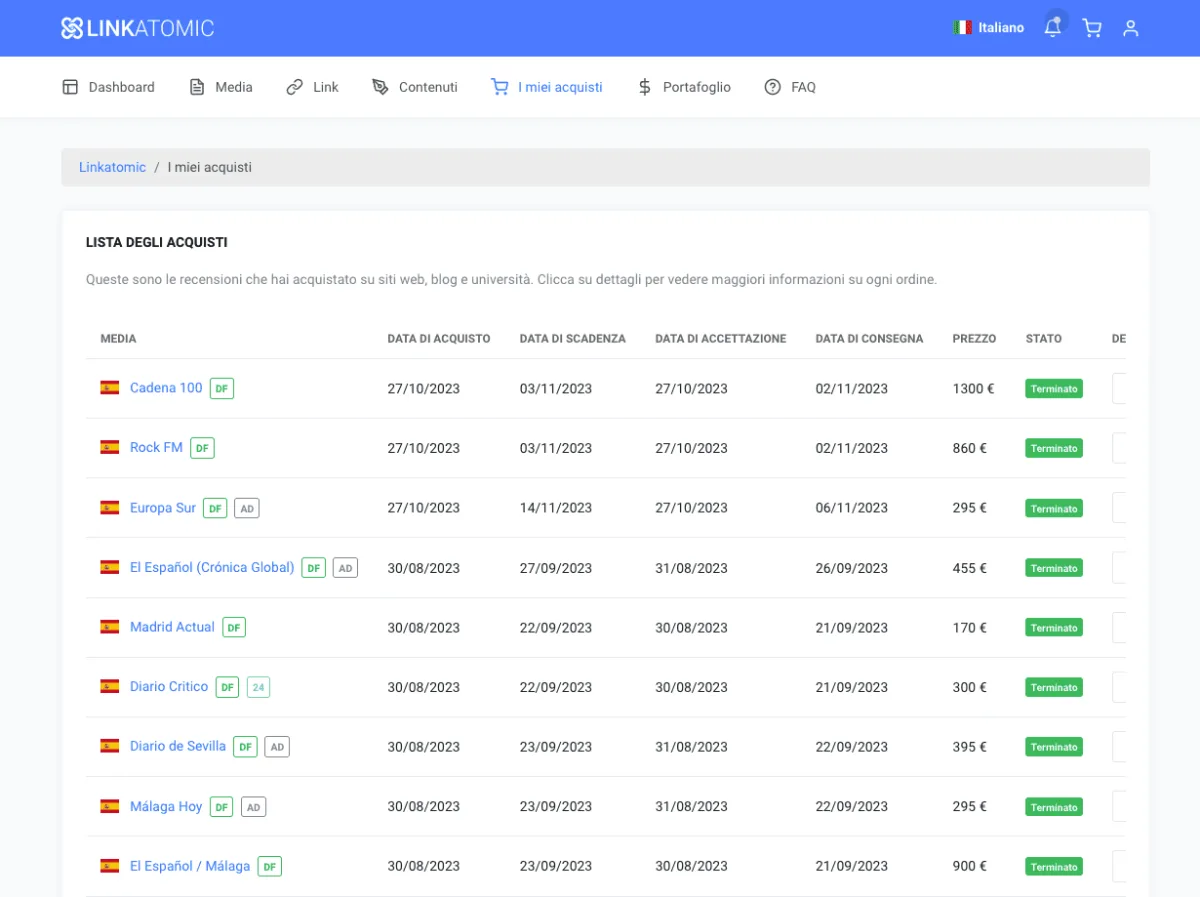Viewport: 1200px width, 897px height.
Task: Click the user account profile icon
Action: point(1131,28)
